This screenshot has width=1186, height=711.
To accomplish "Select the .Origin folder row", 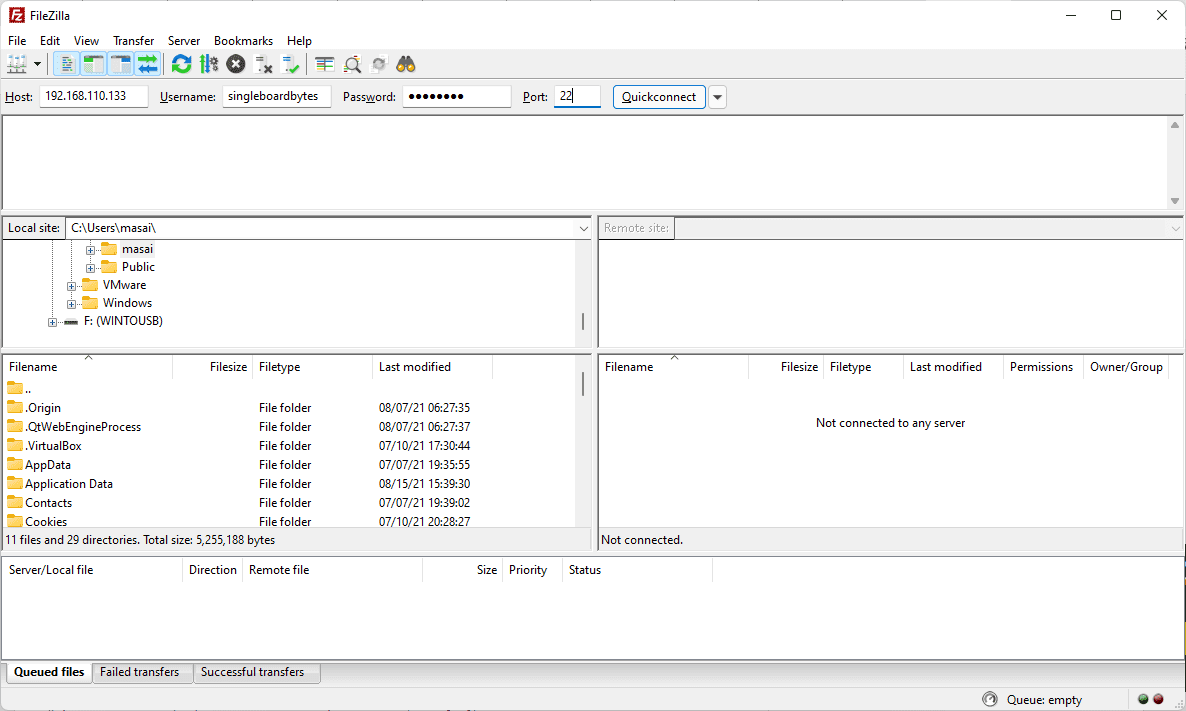I will click(290, 408).
